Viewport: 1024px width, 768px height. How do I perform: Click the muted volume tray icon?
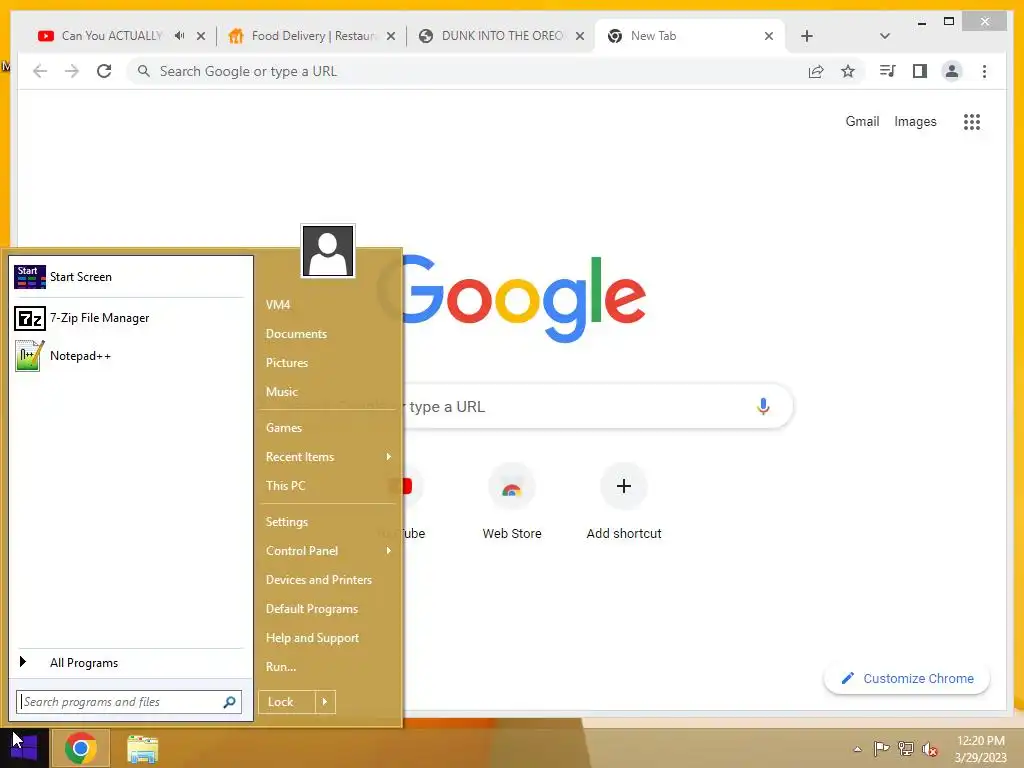pos(930,749)
